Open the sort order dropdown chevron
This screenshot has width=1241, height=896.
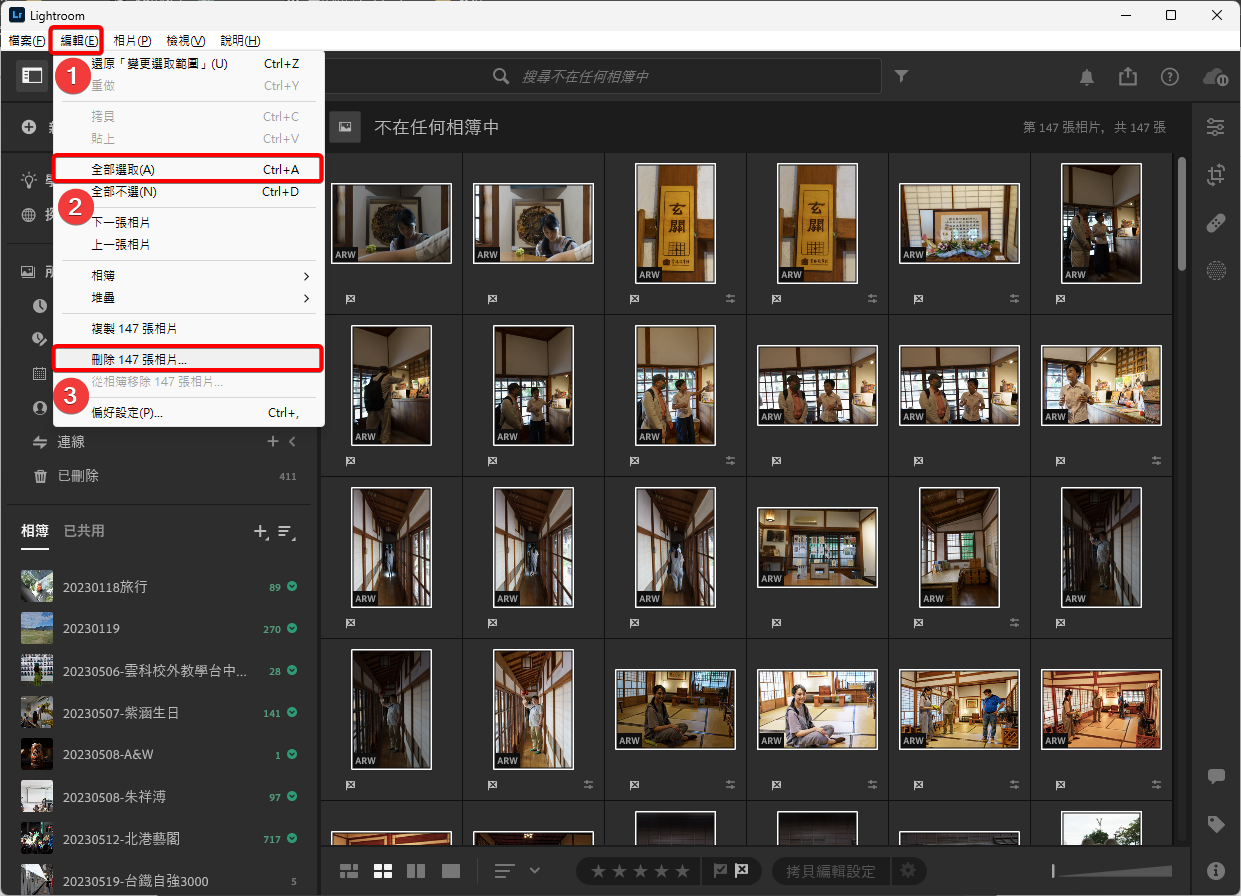click(x=535, y=871)
